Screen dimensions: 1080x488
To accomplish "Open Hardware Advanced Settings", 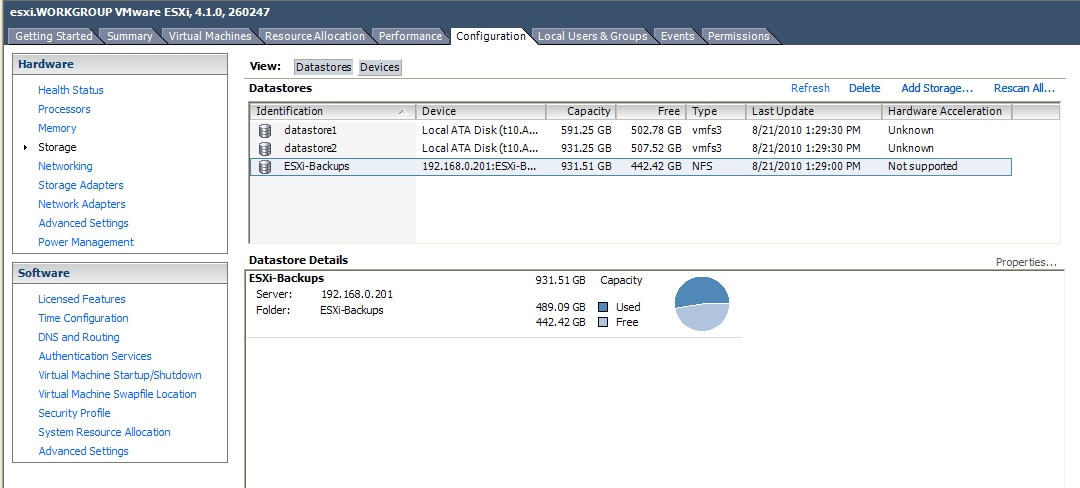I will [83, 223].
